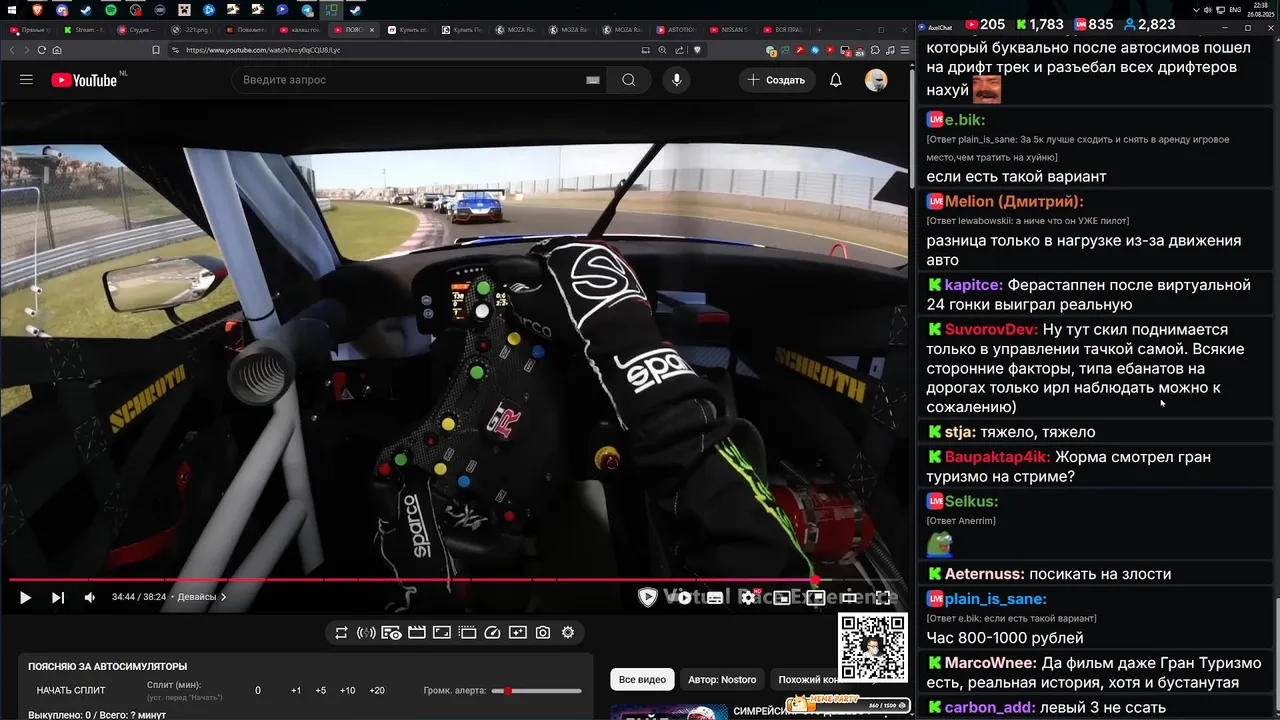This screenshot has height=720, width=1280.
Task: Add +5 minutes to the split
Action: click(321, 691)
